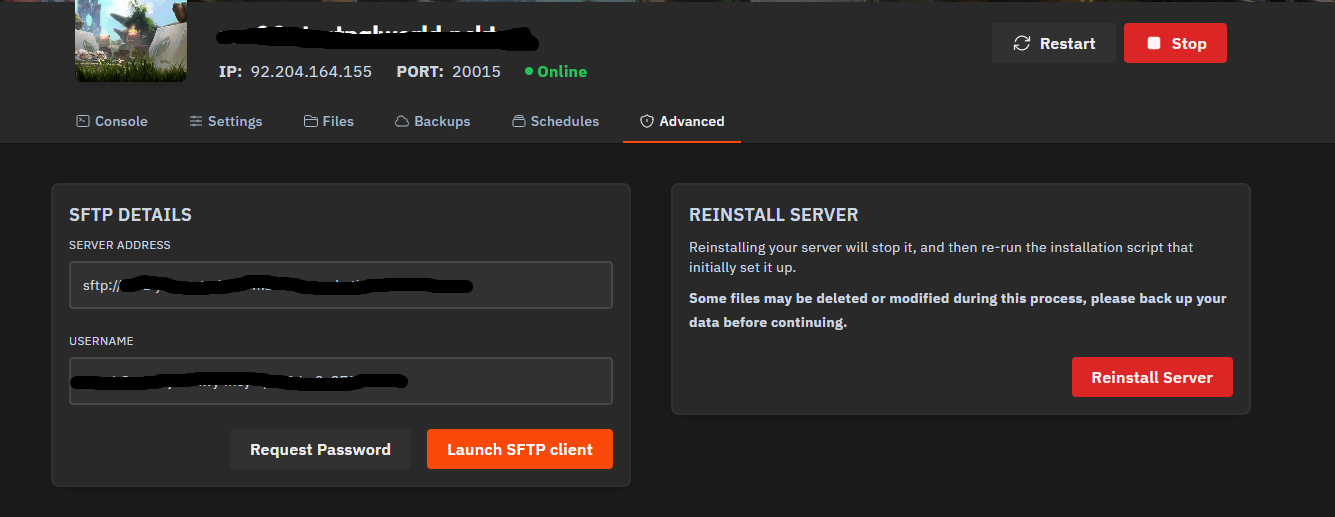This screenshot has width=1335, height=517.
Task: Click the bold backup warning text
Action: coord(958,310)
